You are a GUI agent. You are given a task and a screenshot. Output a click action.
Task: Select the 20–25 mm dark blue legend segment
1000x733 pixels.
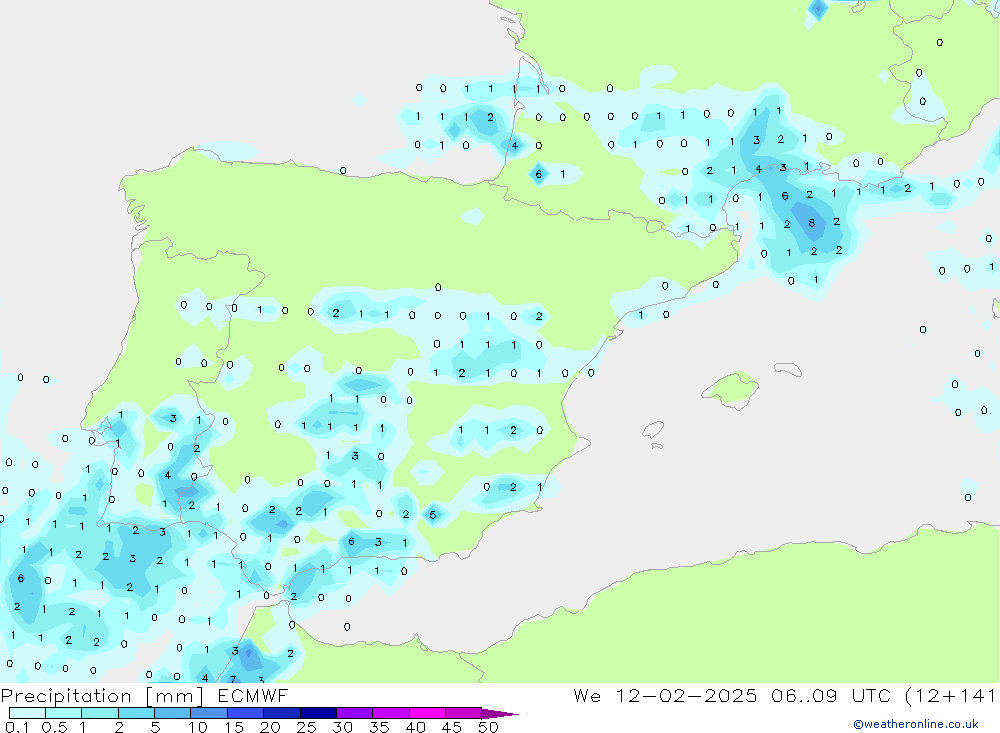pyautogui.click(x=281, y=713)
